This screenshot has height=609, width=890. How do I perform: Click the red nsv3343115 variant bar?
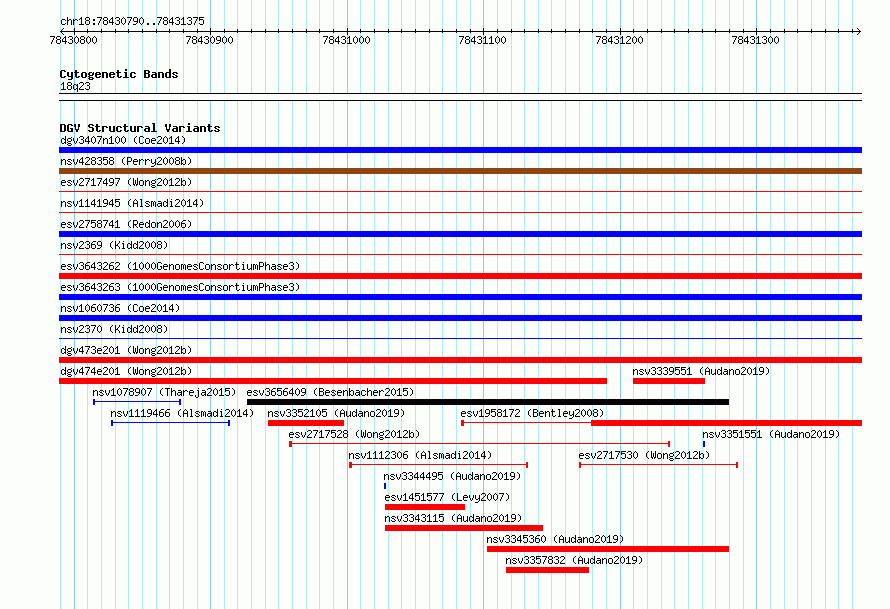pyautogui.click(x=464, y=528)
